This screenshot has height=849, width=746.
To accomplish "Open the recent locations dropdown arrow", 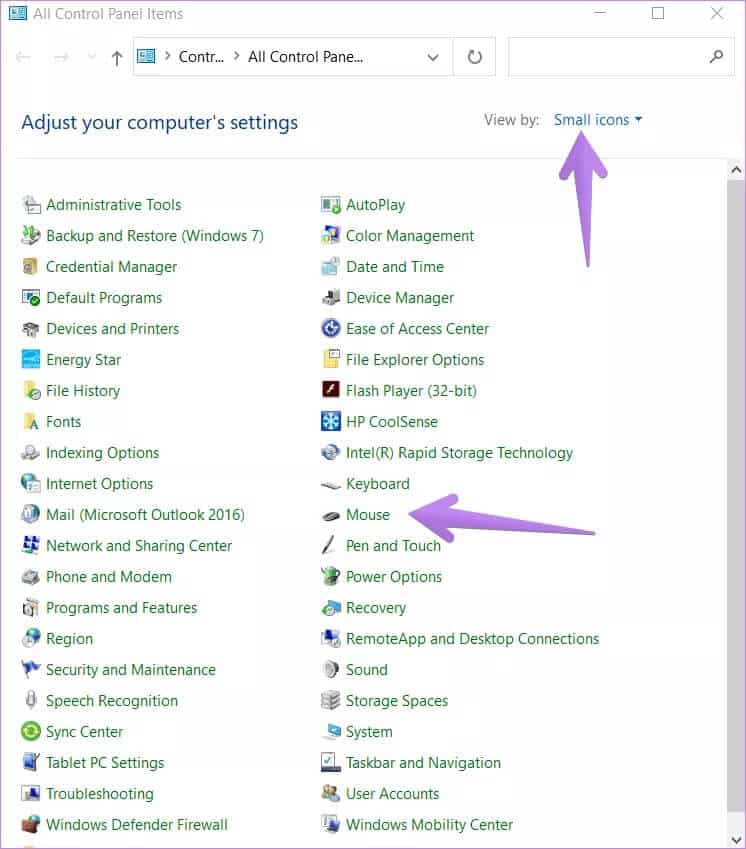I will (91, 57).
